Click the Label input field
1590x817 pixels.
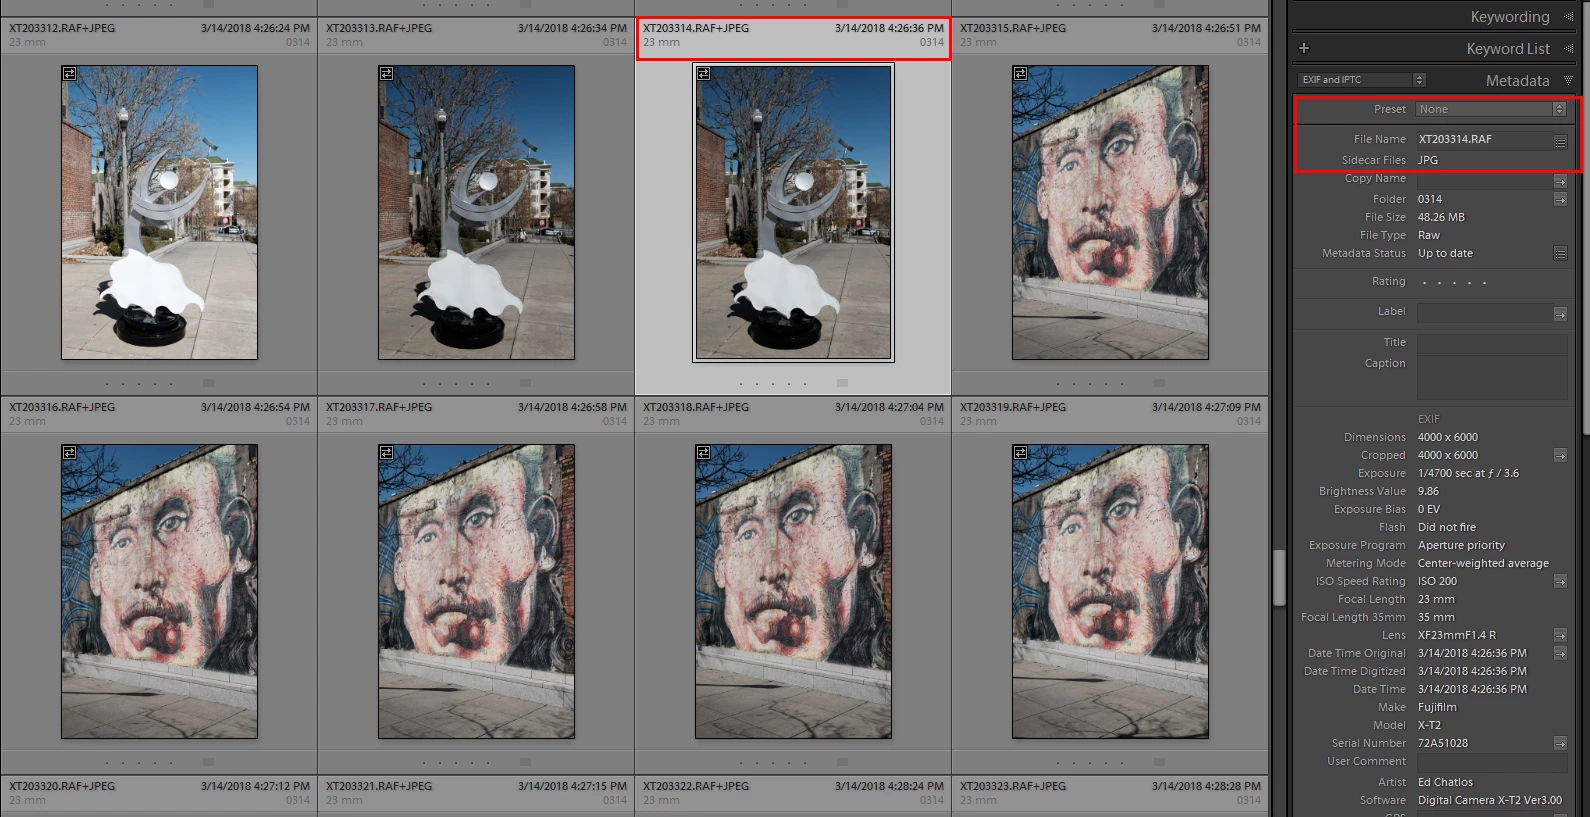point(1483,313)
